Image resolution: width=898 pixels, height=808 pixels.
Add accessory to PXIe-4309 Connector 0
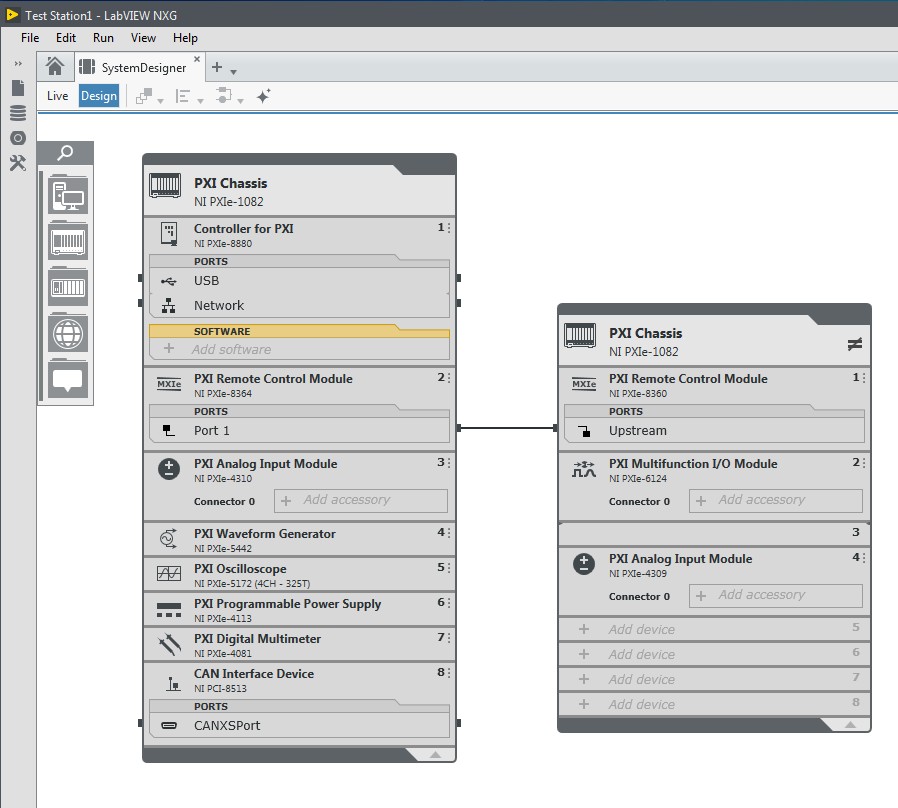click(x=776, y=596)
